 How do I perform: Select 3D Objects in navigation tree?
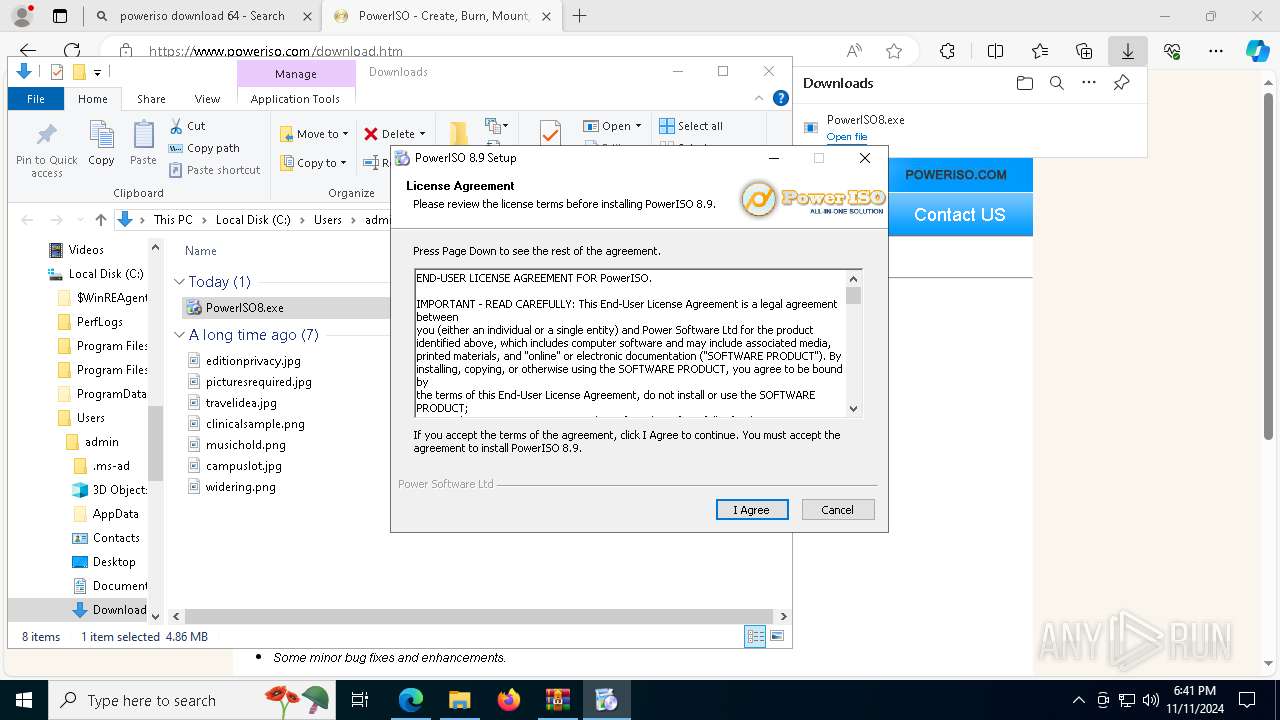point(119,490)
